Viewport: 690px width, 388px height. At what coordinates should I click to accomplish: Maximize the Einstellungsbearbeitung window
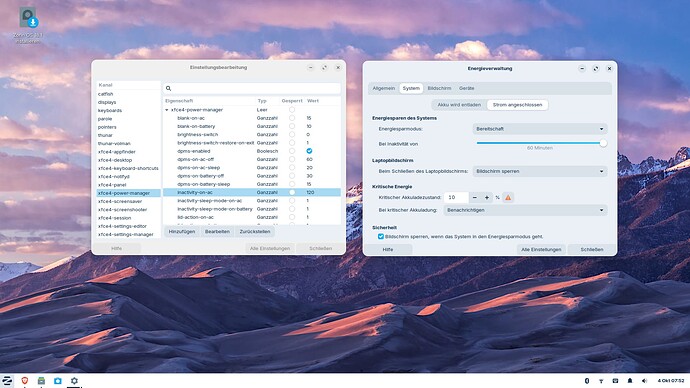(324, 68)
